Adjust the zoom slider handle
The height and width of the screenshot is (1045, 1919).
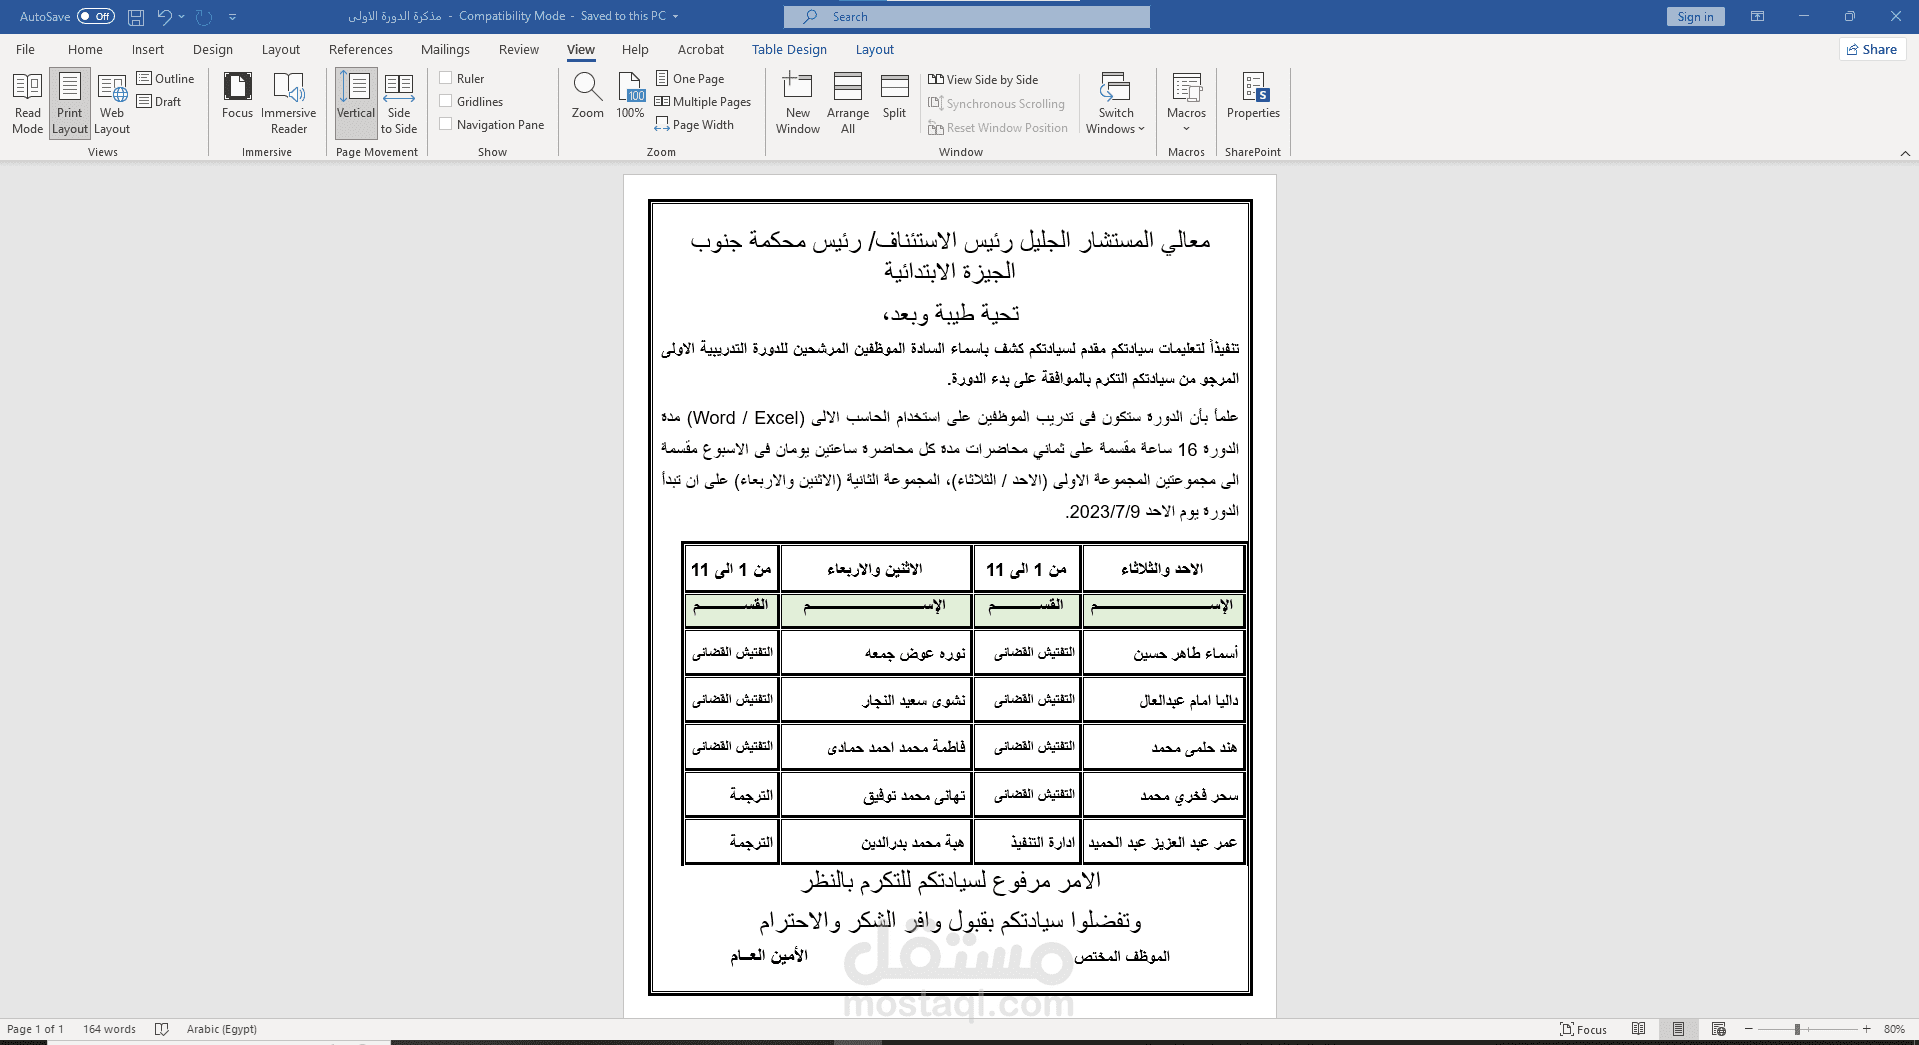click(x=1797, y=1029)
